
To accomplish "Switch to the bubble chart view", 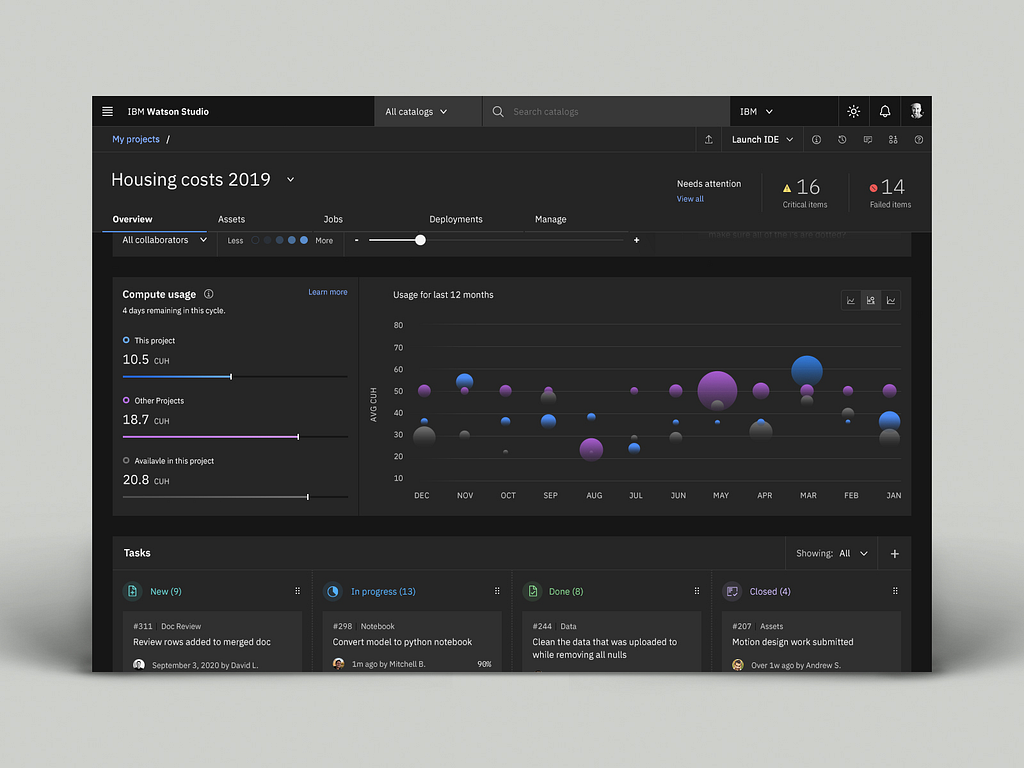I will pos(871,300).
